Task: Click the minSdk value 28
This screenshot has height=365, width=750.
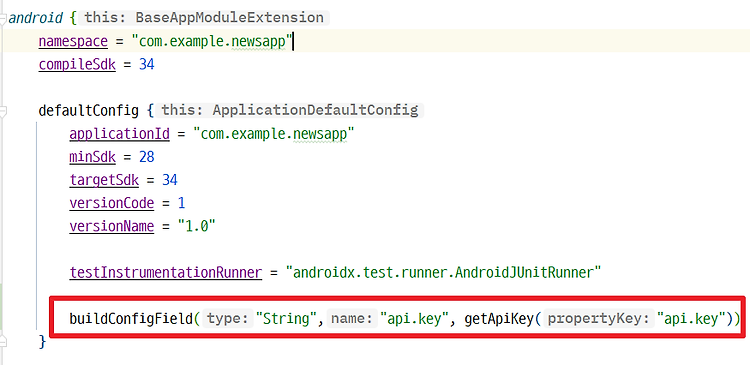Action: (x=147, y=157)
